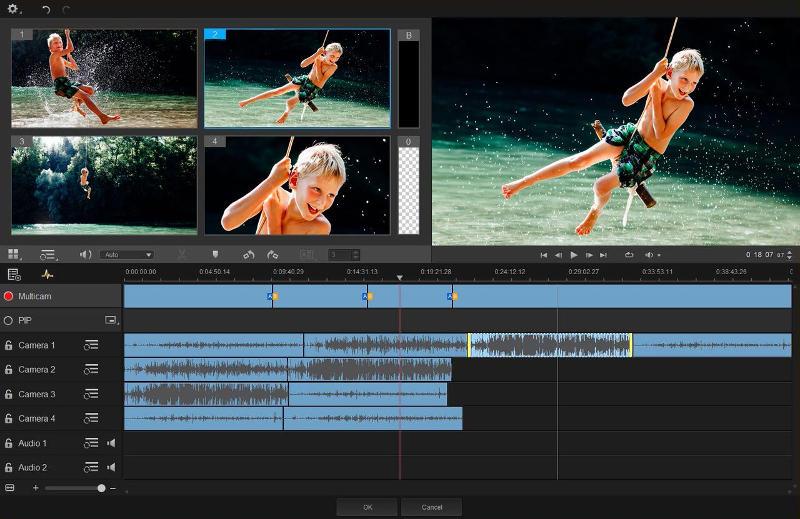The image size is (800, 519).
Task: Click the timeline zoom slider handle
Action: (x=102, y=488)
